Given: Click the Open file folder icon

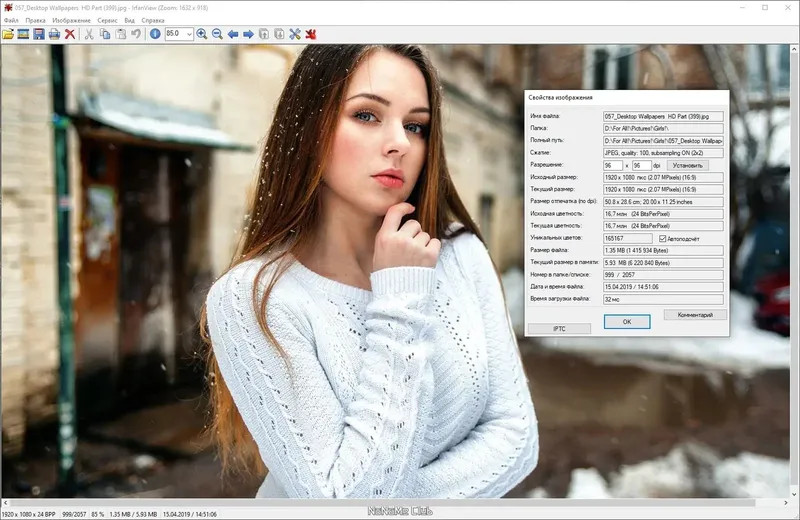Looking at the screenshot, I should click(8, 34).
